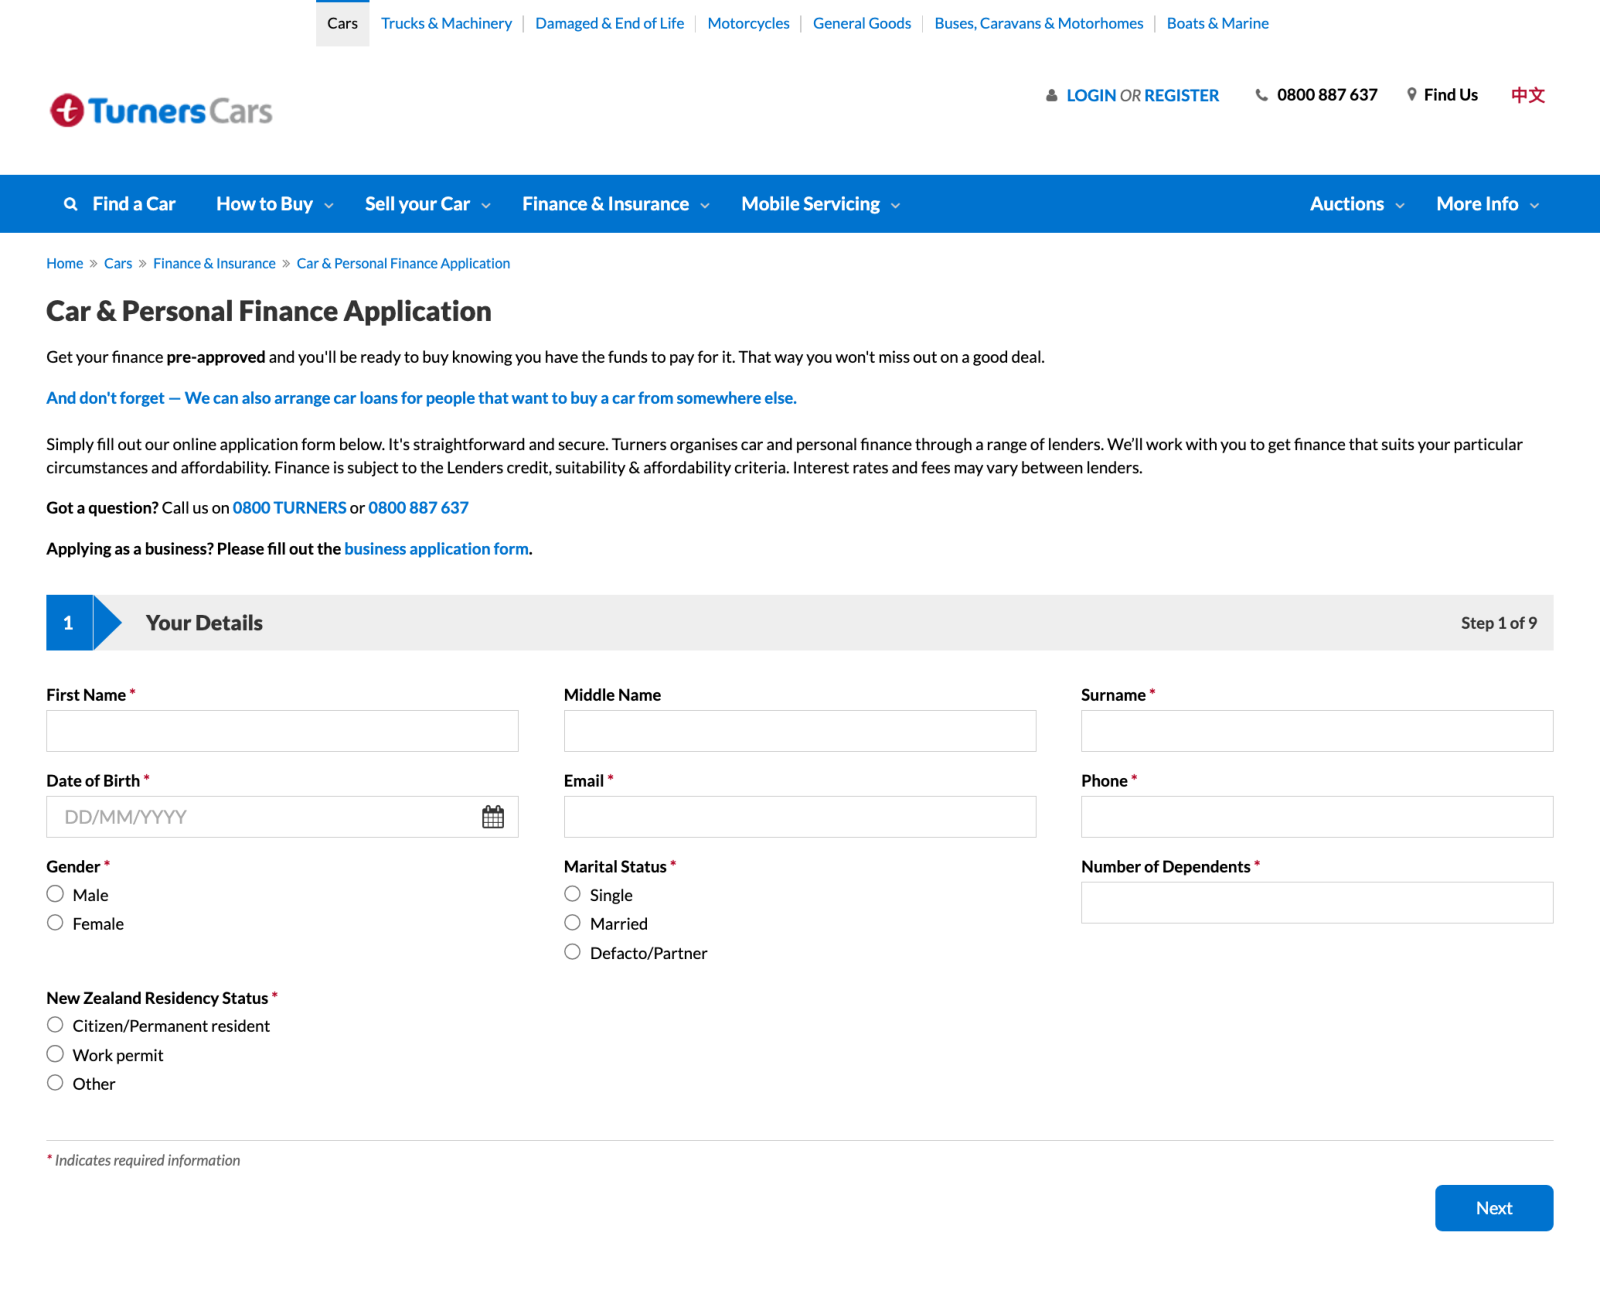Focus the Email input field
The image size is (1600, 1307).
pos(800,817)
